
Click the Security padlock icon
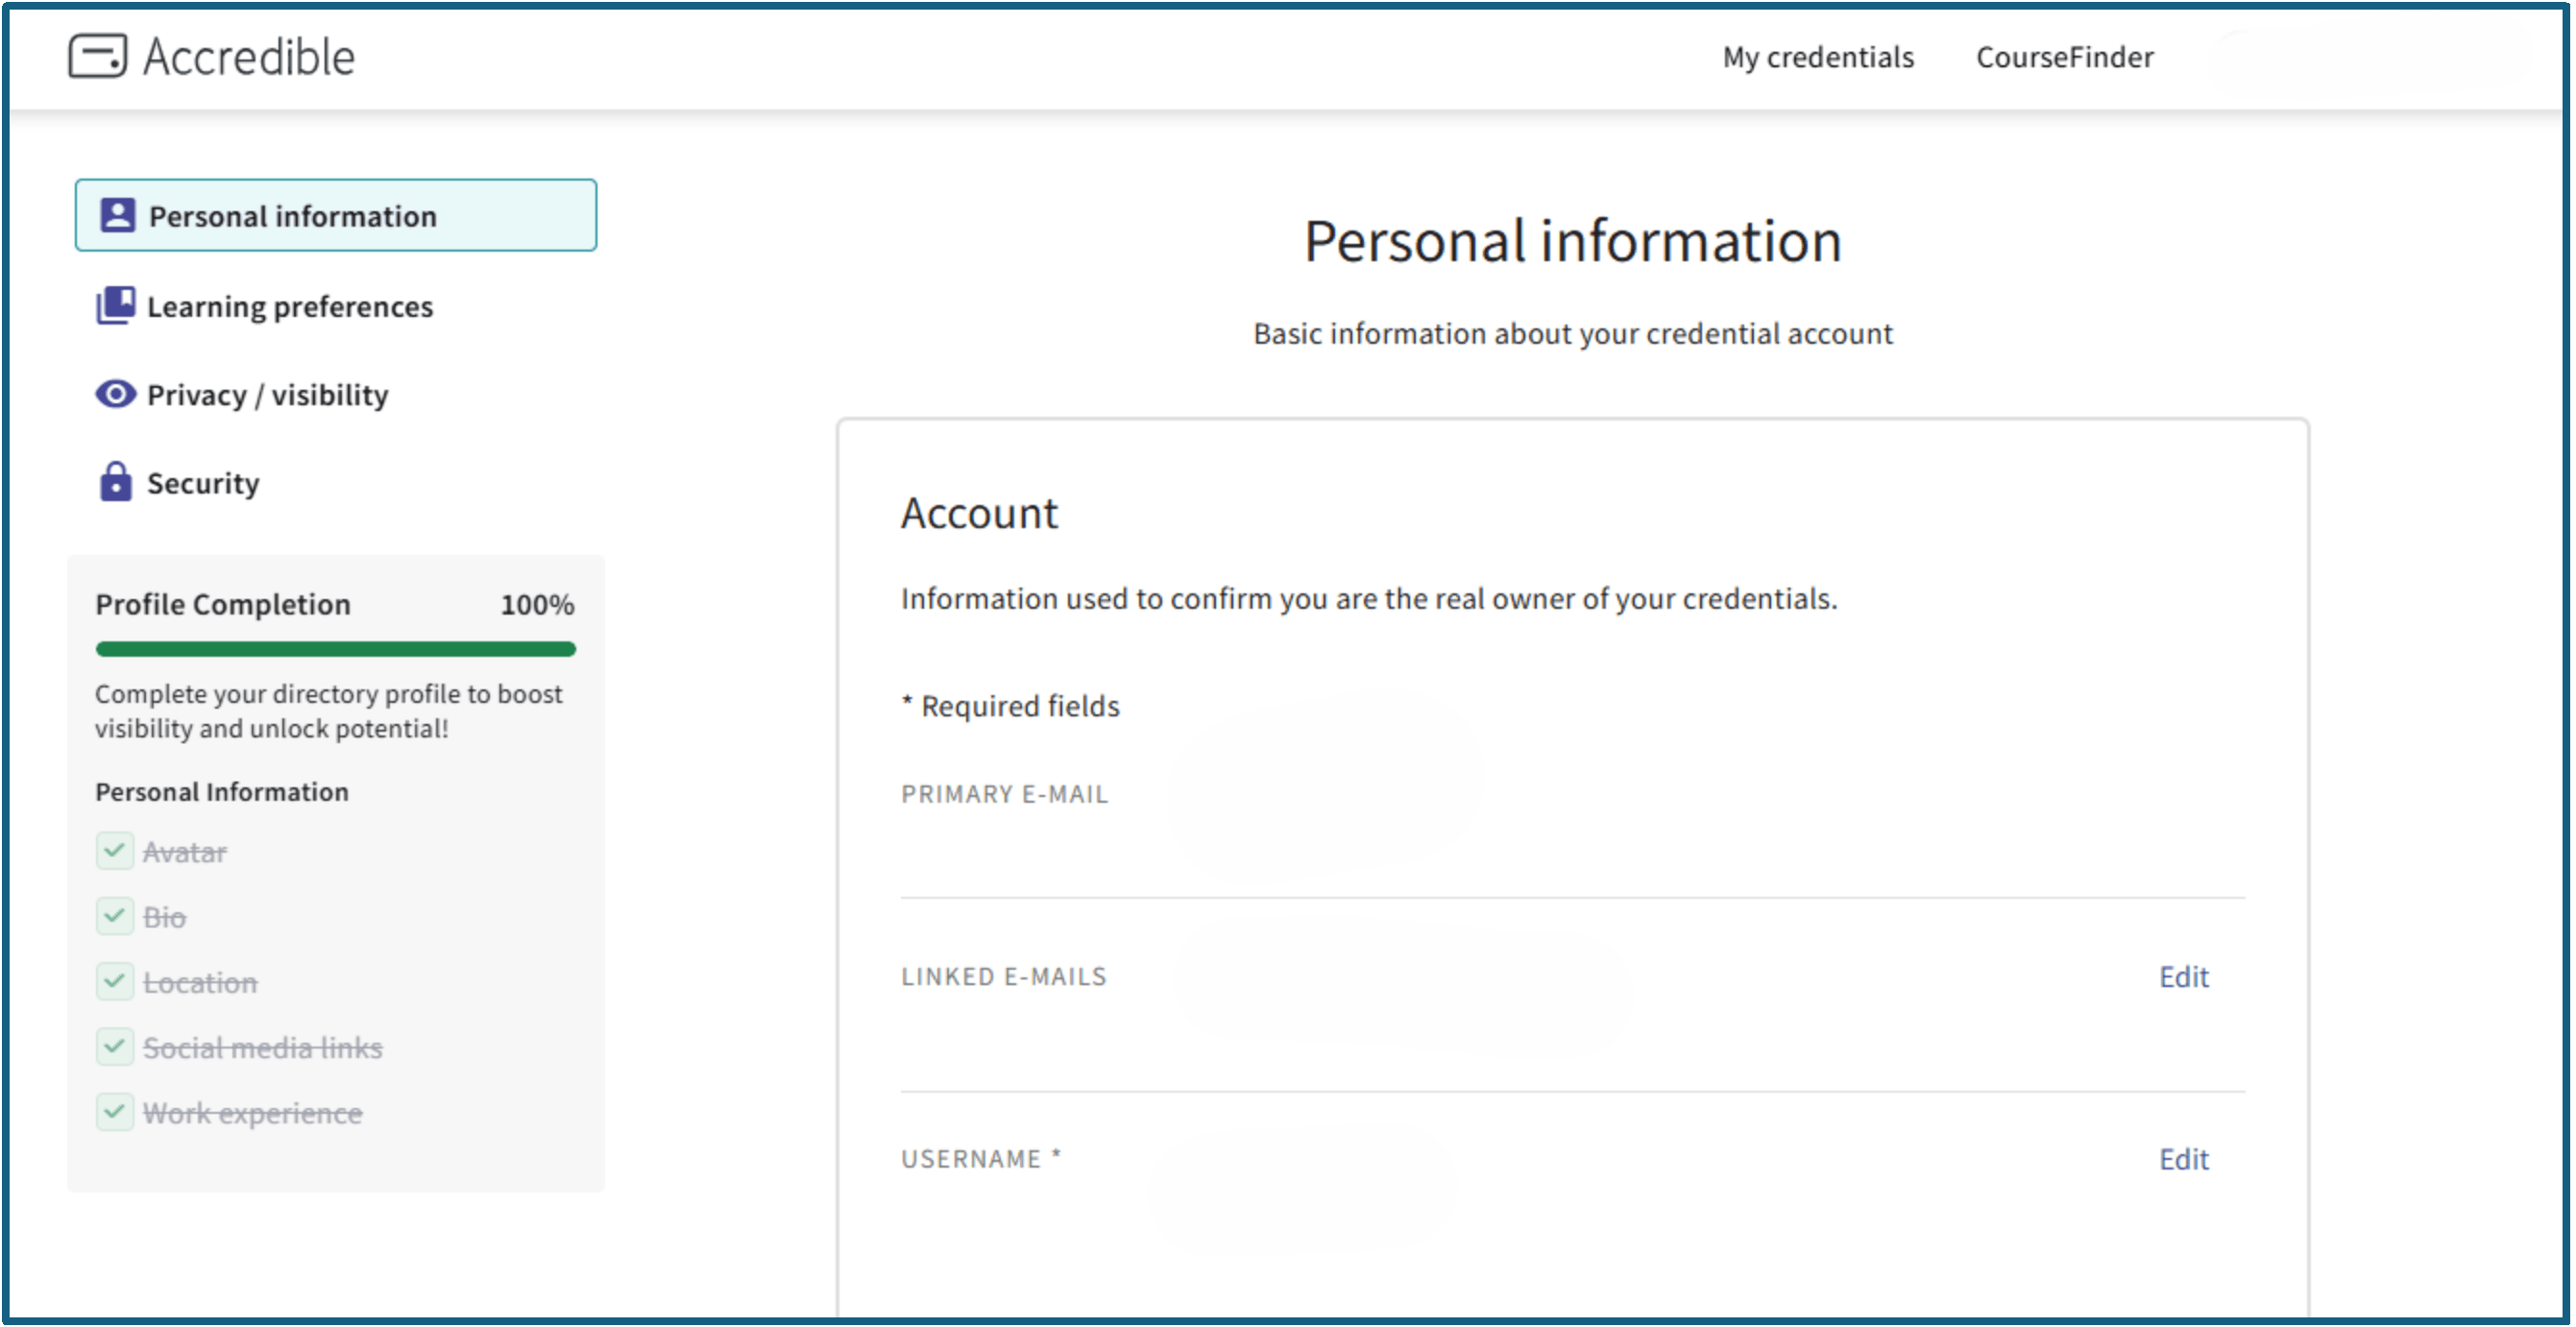(x=116, y=482)
